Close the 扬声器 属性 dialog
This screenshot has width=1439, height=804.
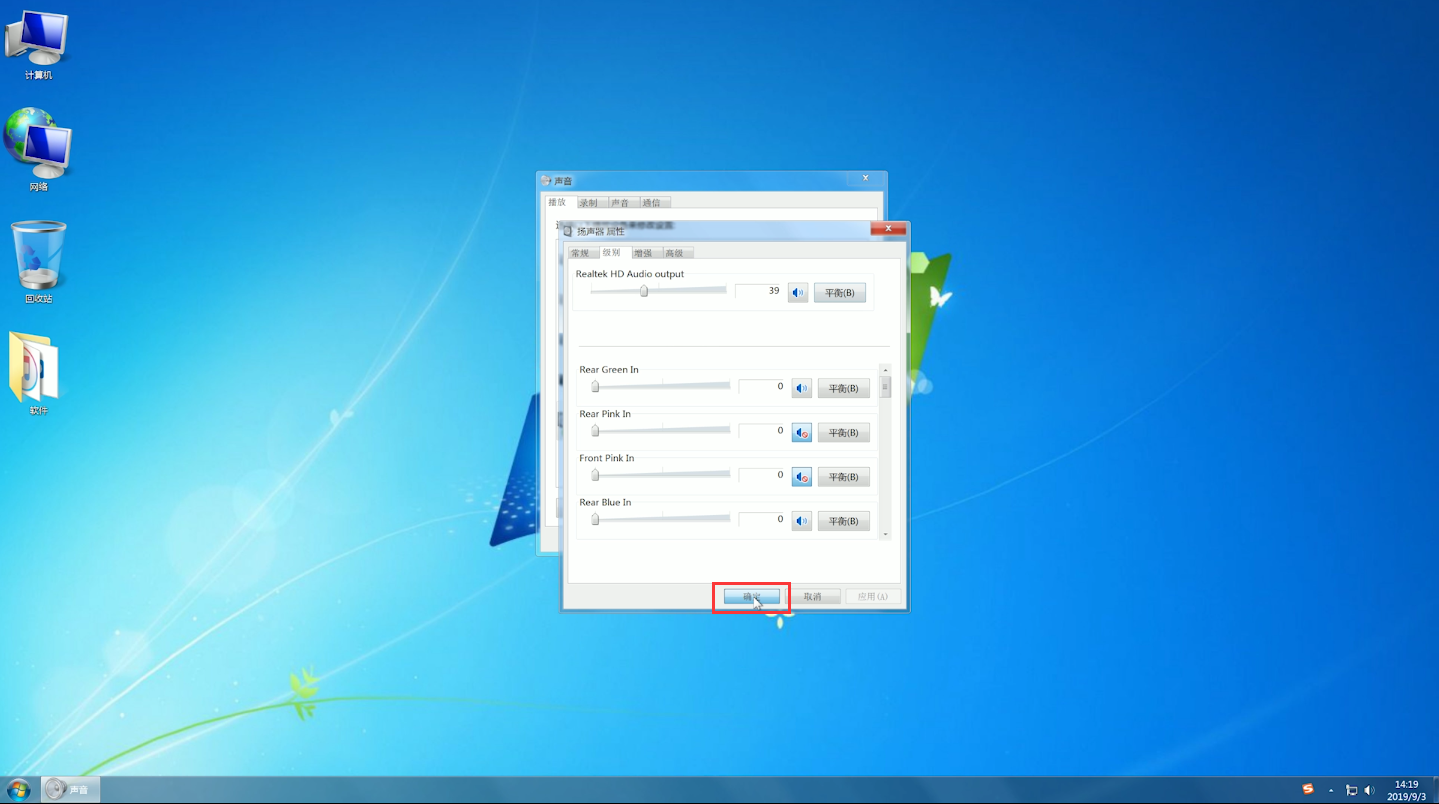click(x=888, y=229)
